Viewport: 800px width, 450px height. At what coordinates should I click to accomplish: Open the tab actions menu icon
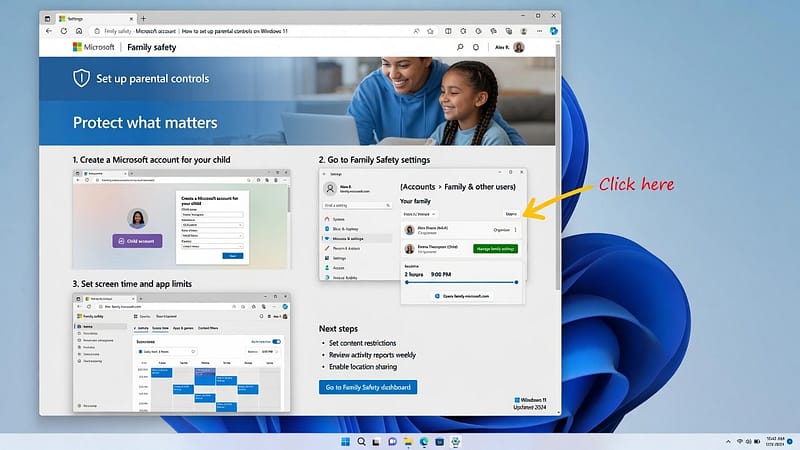(47, 19)
